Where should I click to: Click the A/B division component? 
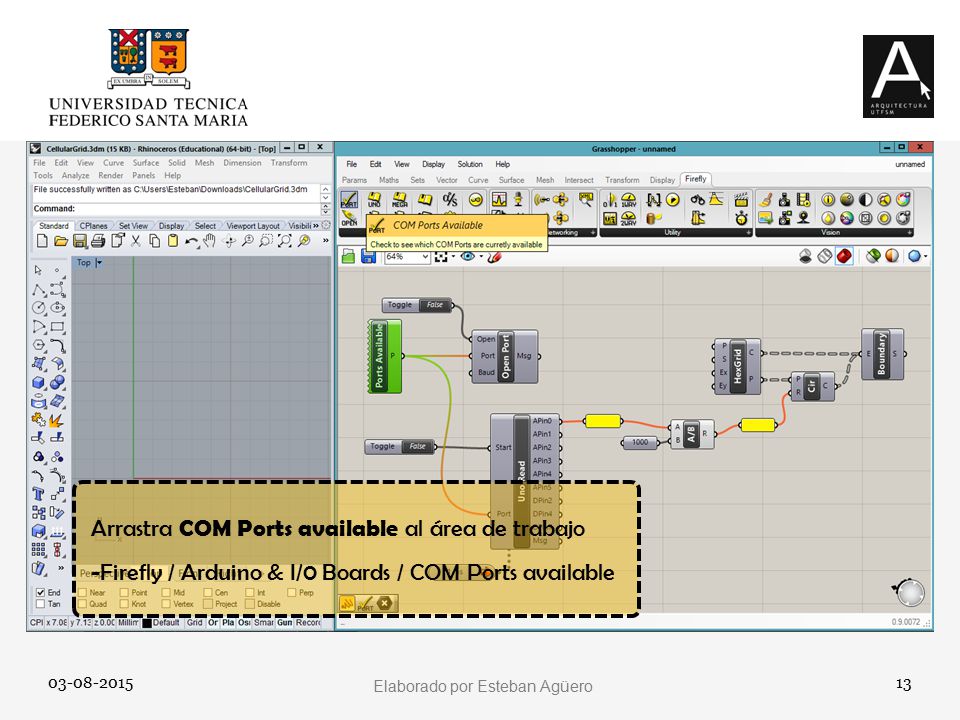pyautogui.click(x=692, y=434)
